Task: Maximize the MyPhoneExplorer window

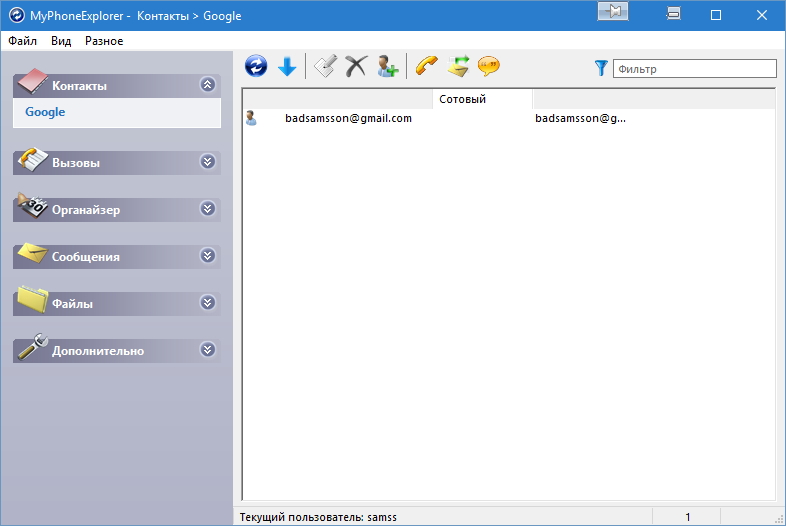Action: click(x=716, y=15)
